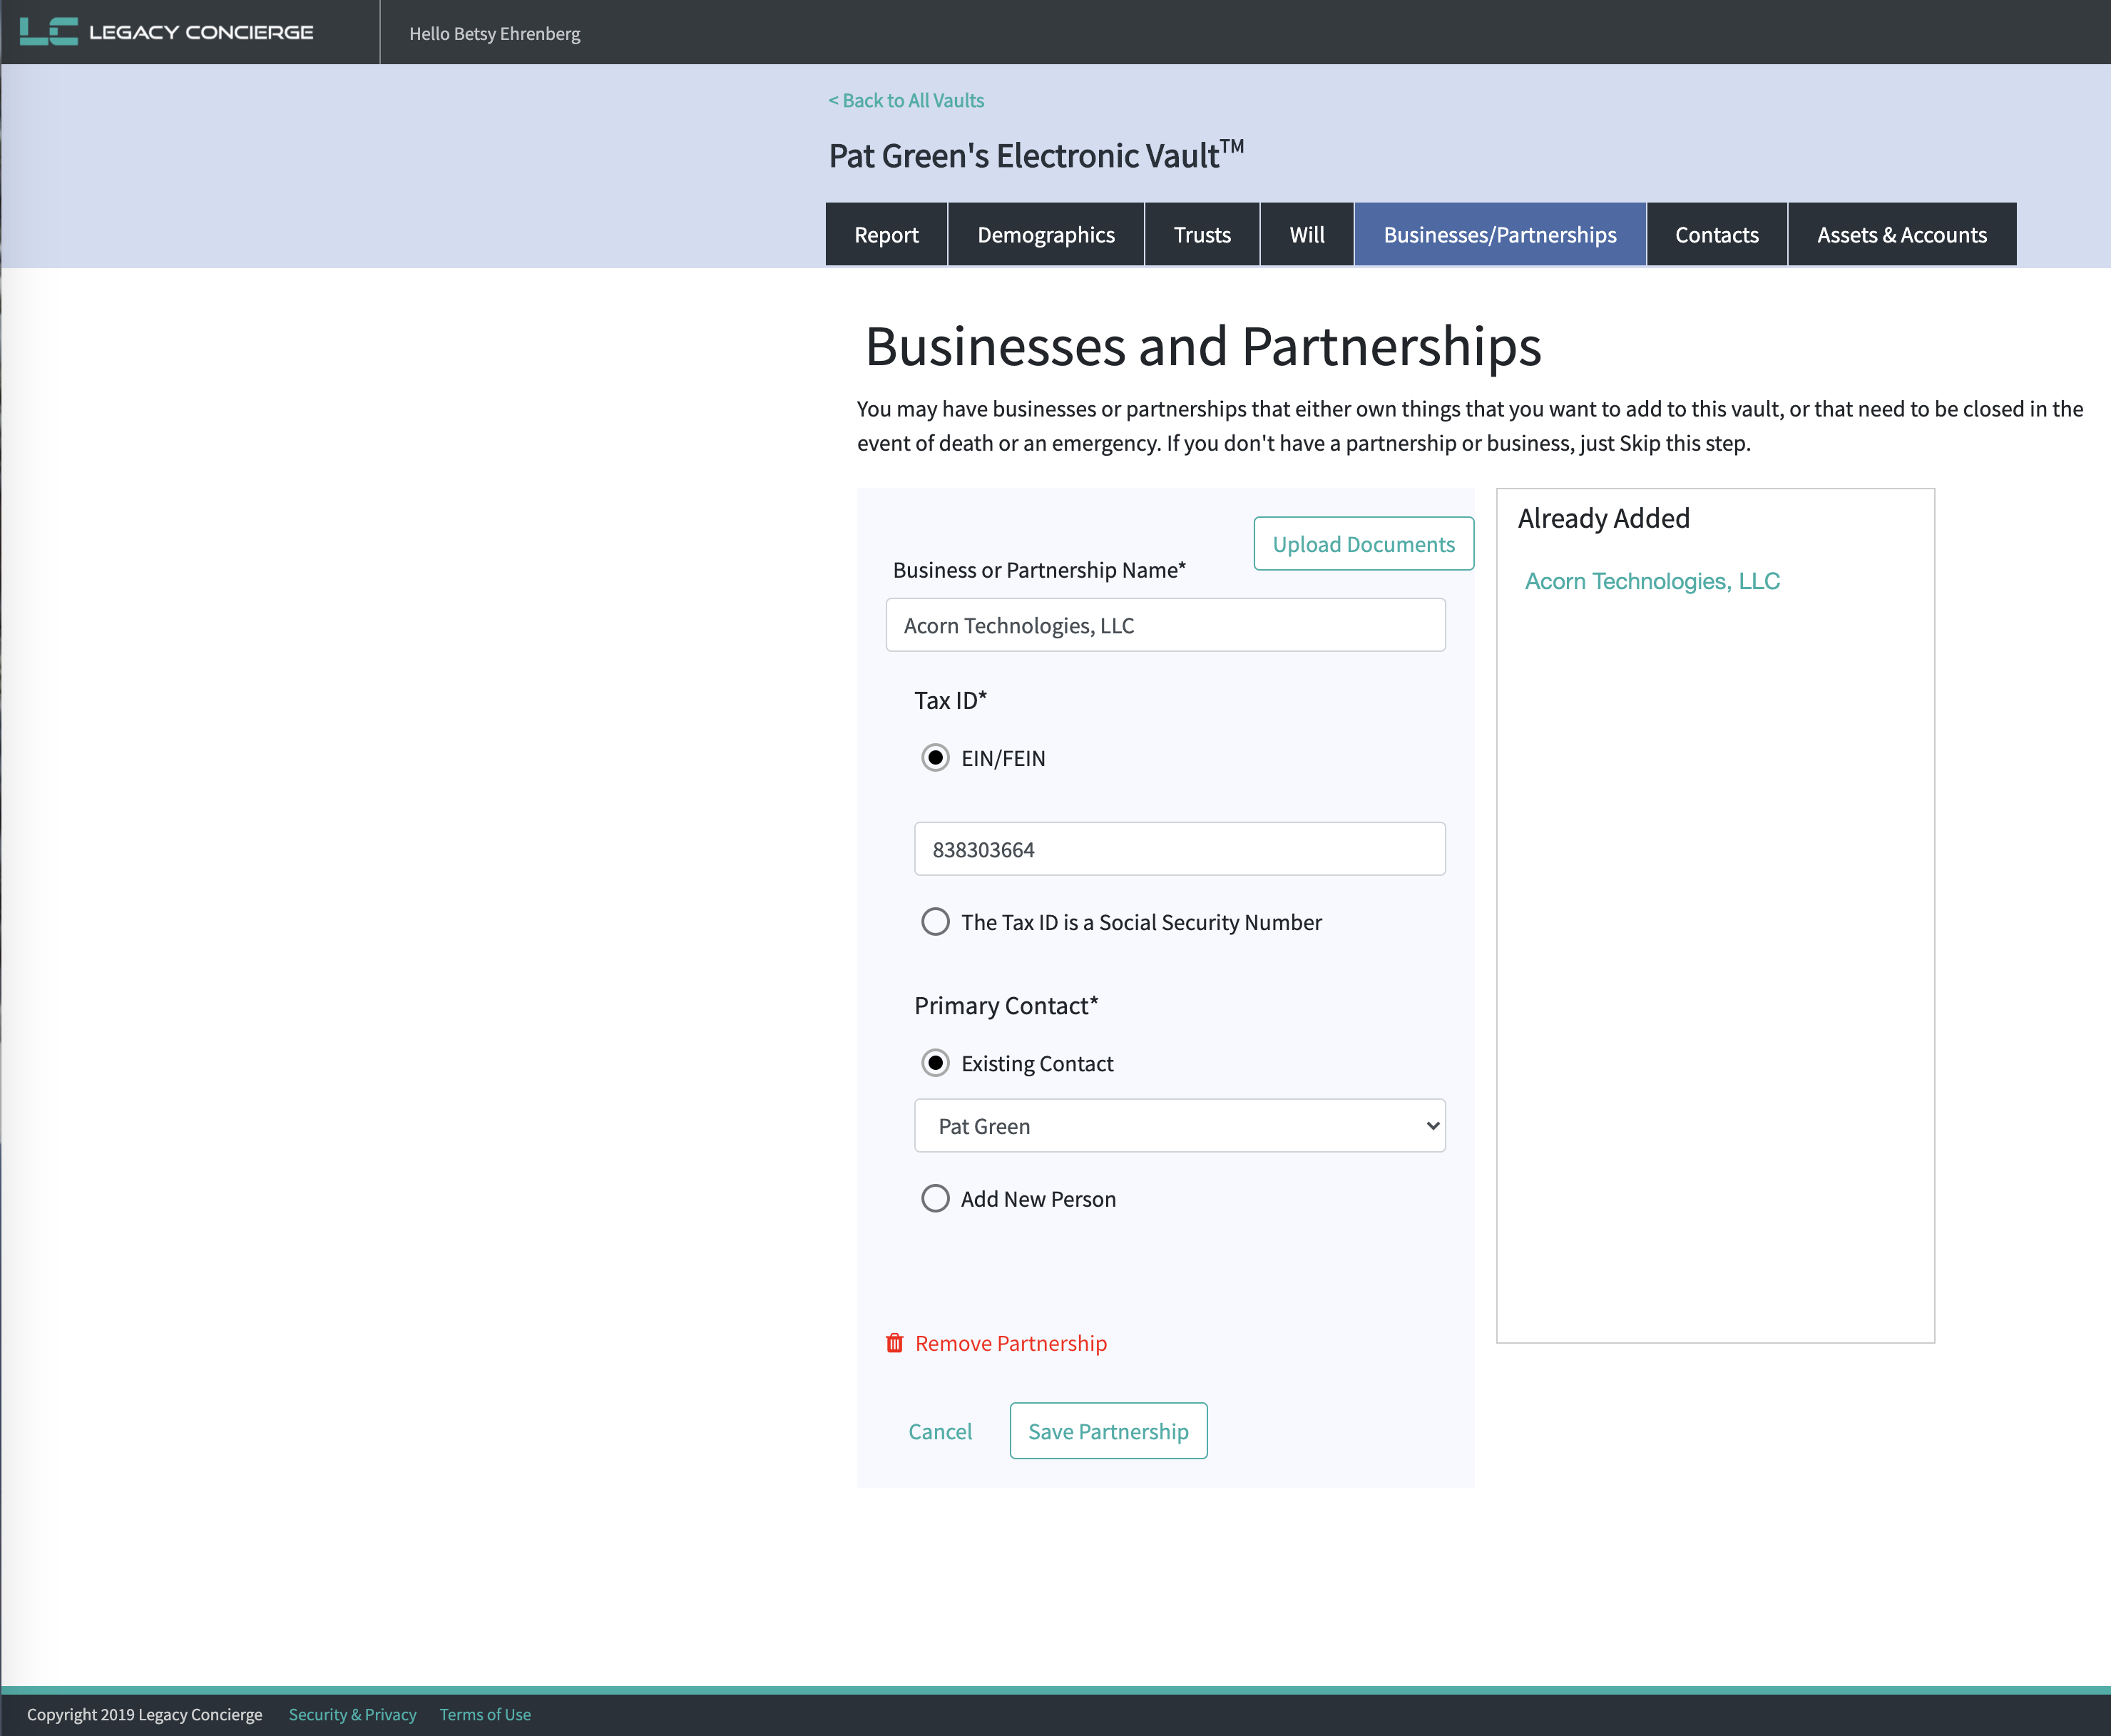Image resolution: width=2111 pixels, height=1736 pixels.
Task: Choose Social Security Number tax ID option
Action: point(935,922)
